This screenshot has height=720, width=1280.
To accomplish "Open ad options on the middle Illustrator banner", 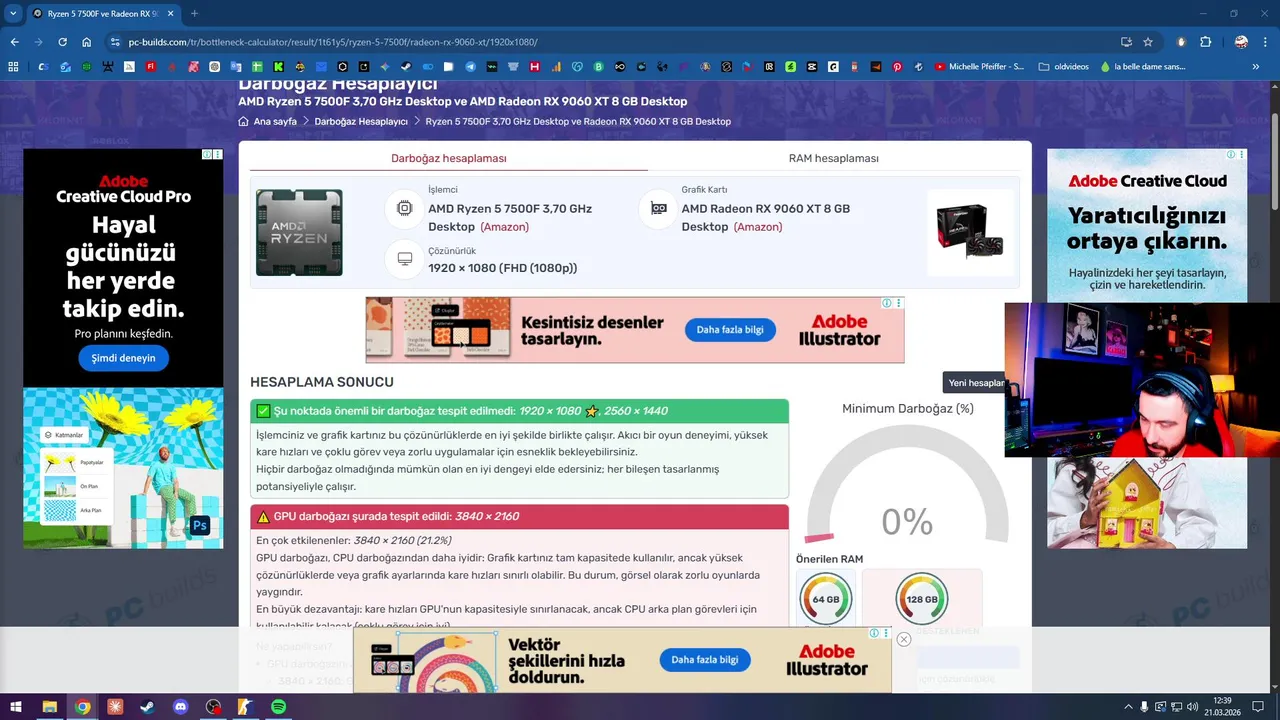I will pyautogui.click(x=898, y=303).
